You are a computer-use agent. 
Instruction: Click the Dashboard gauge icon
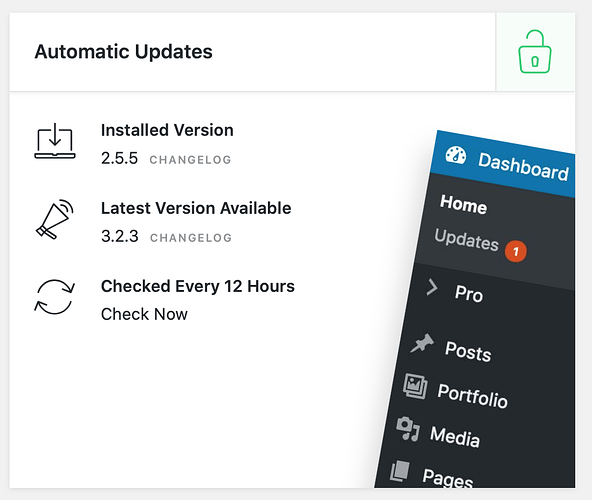[x=456, y=155]
